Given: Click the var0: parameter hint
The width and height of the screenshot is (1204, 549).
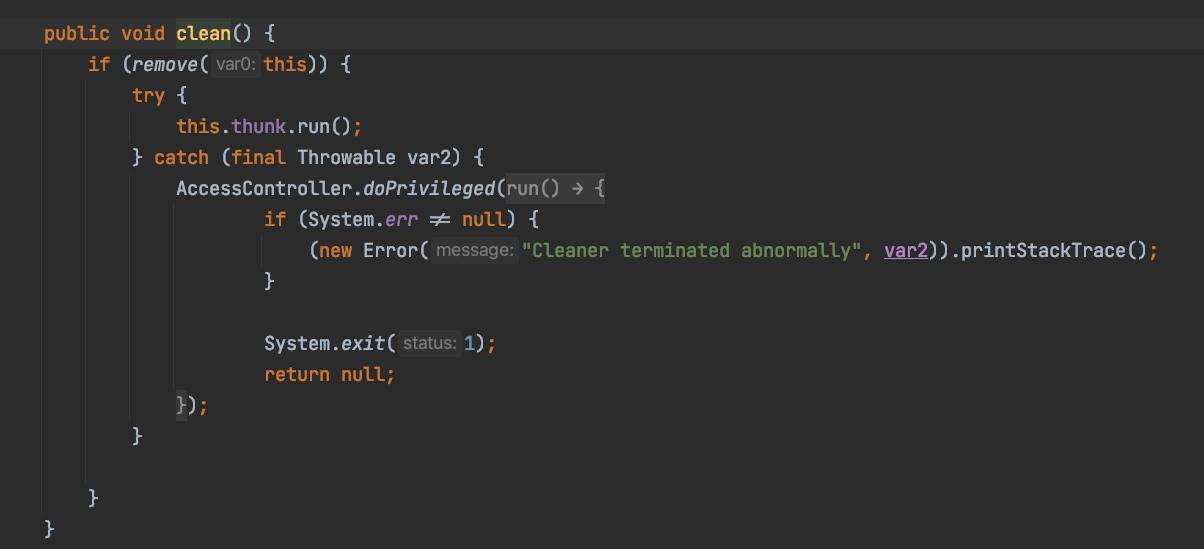Looking at the screenshot, I should tap(235, 64).
